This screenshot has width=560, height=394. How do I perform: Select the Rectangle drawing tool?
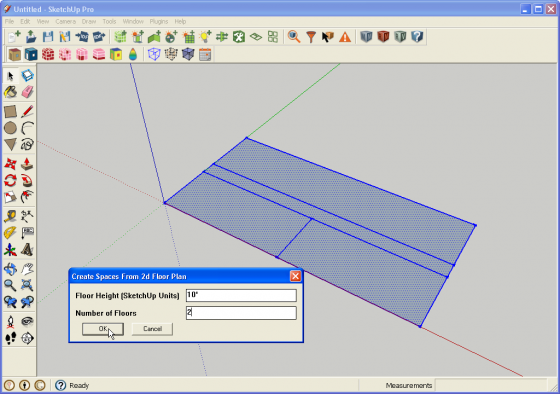10,111
